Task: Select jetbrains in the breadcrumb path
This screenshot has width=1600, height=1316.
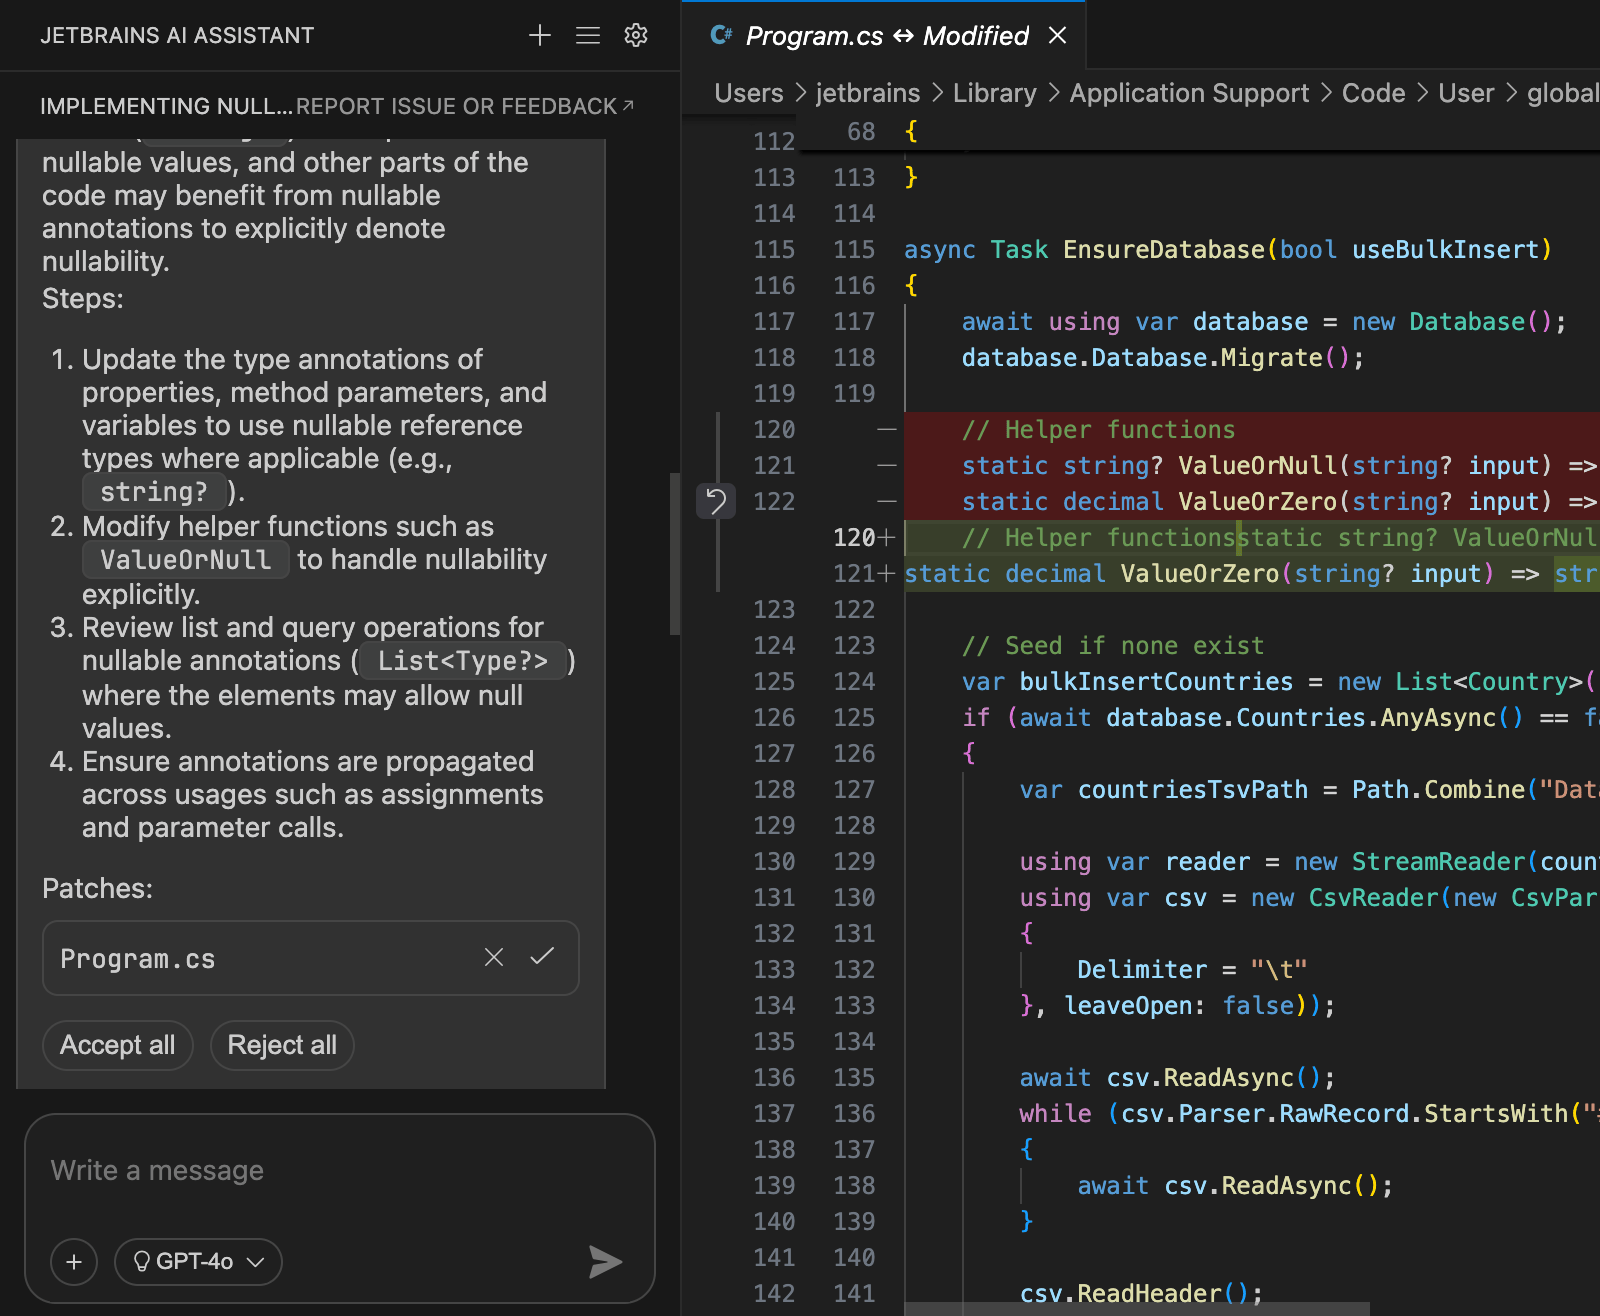Action: (867, 93)
